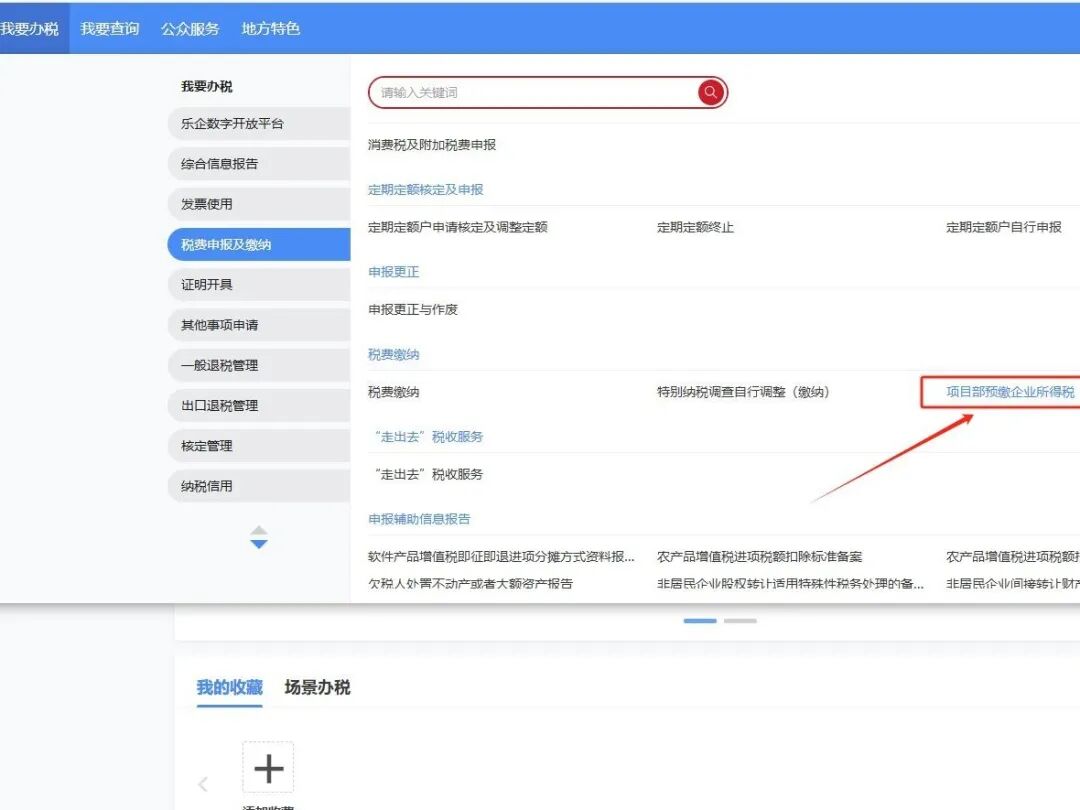The height and width of the screenshot is (810, 1080).
Task: Select 一般退税管理 in sidebar
Action: (x=259, y=365)
